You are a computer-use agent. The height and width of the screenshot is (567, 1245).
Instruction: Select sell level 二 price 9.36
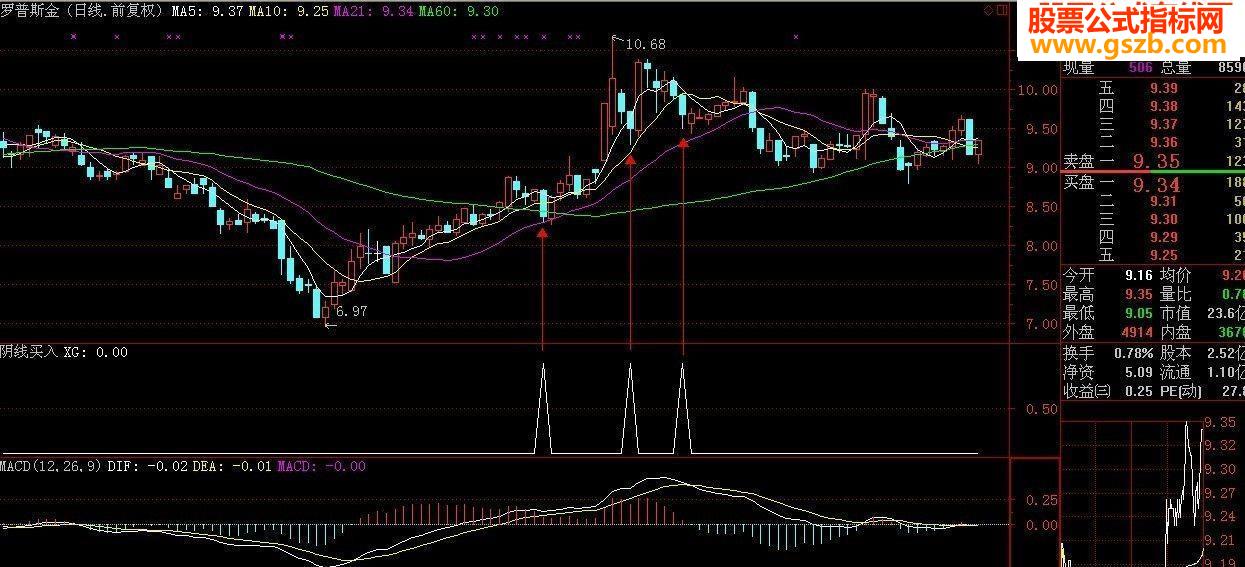[1163, 142]
